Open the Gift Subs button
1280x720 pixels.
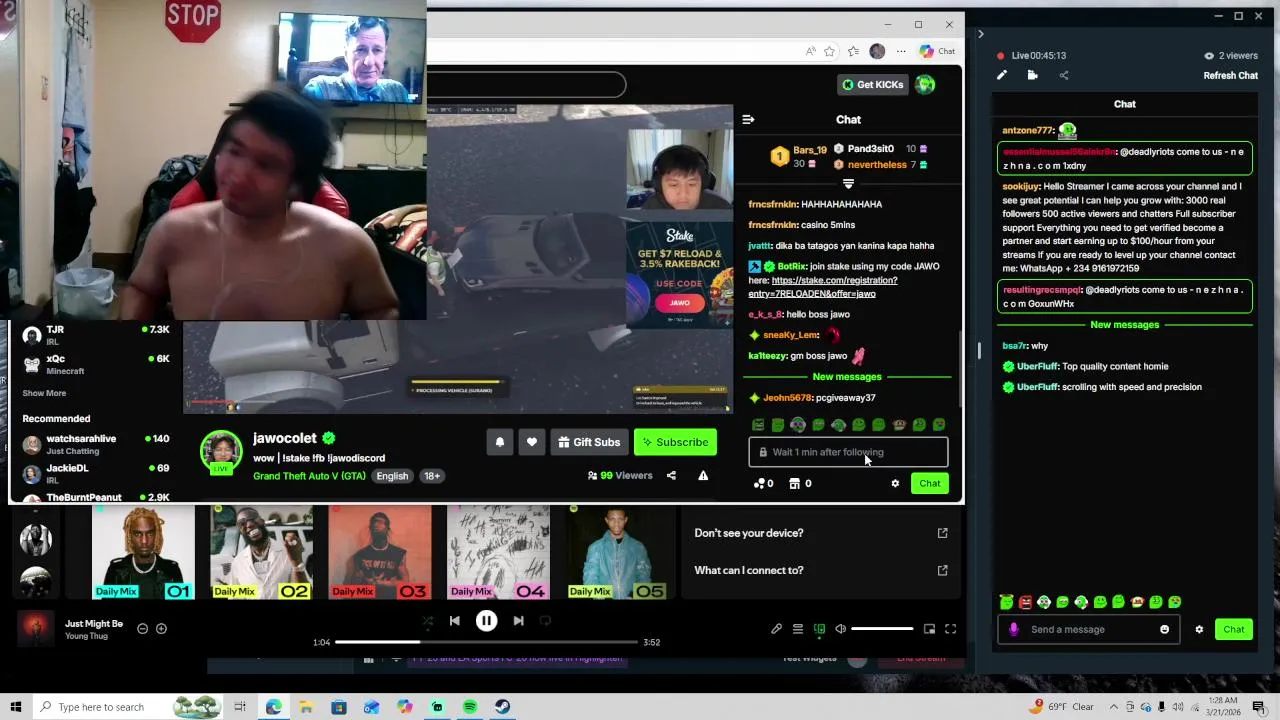(589, 442)
